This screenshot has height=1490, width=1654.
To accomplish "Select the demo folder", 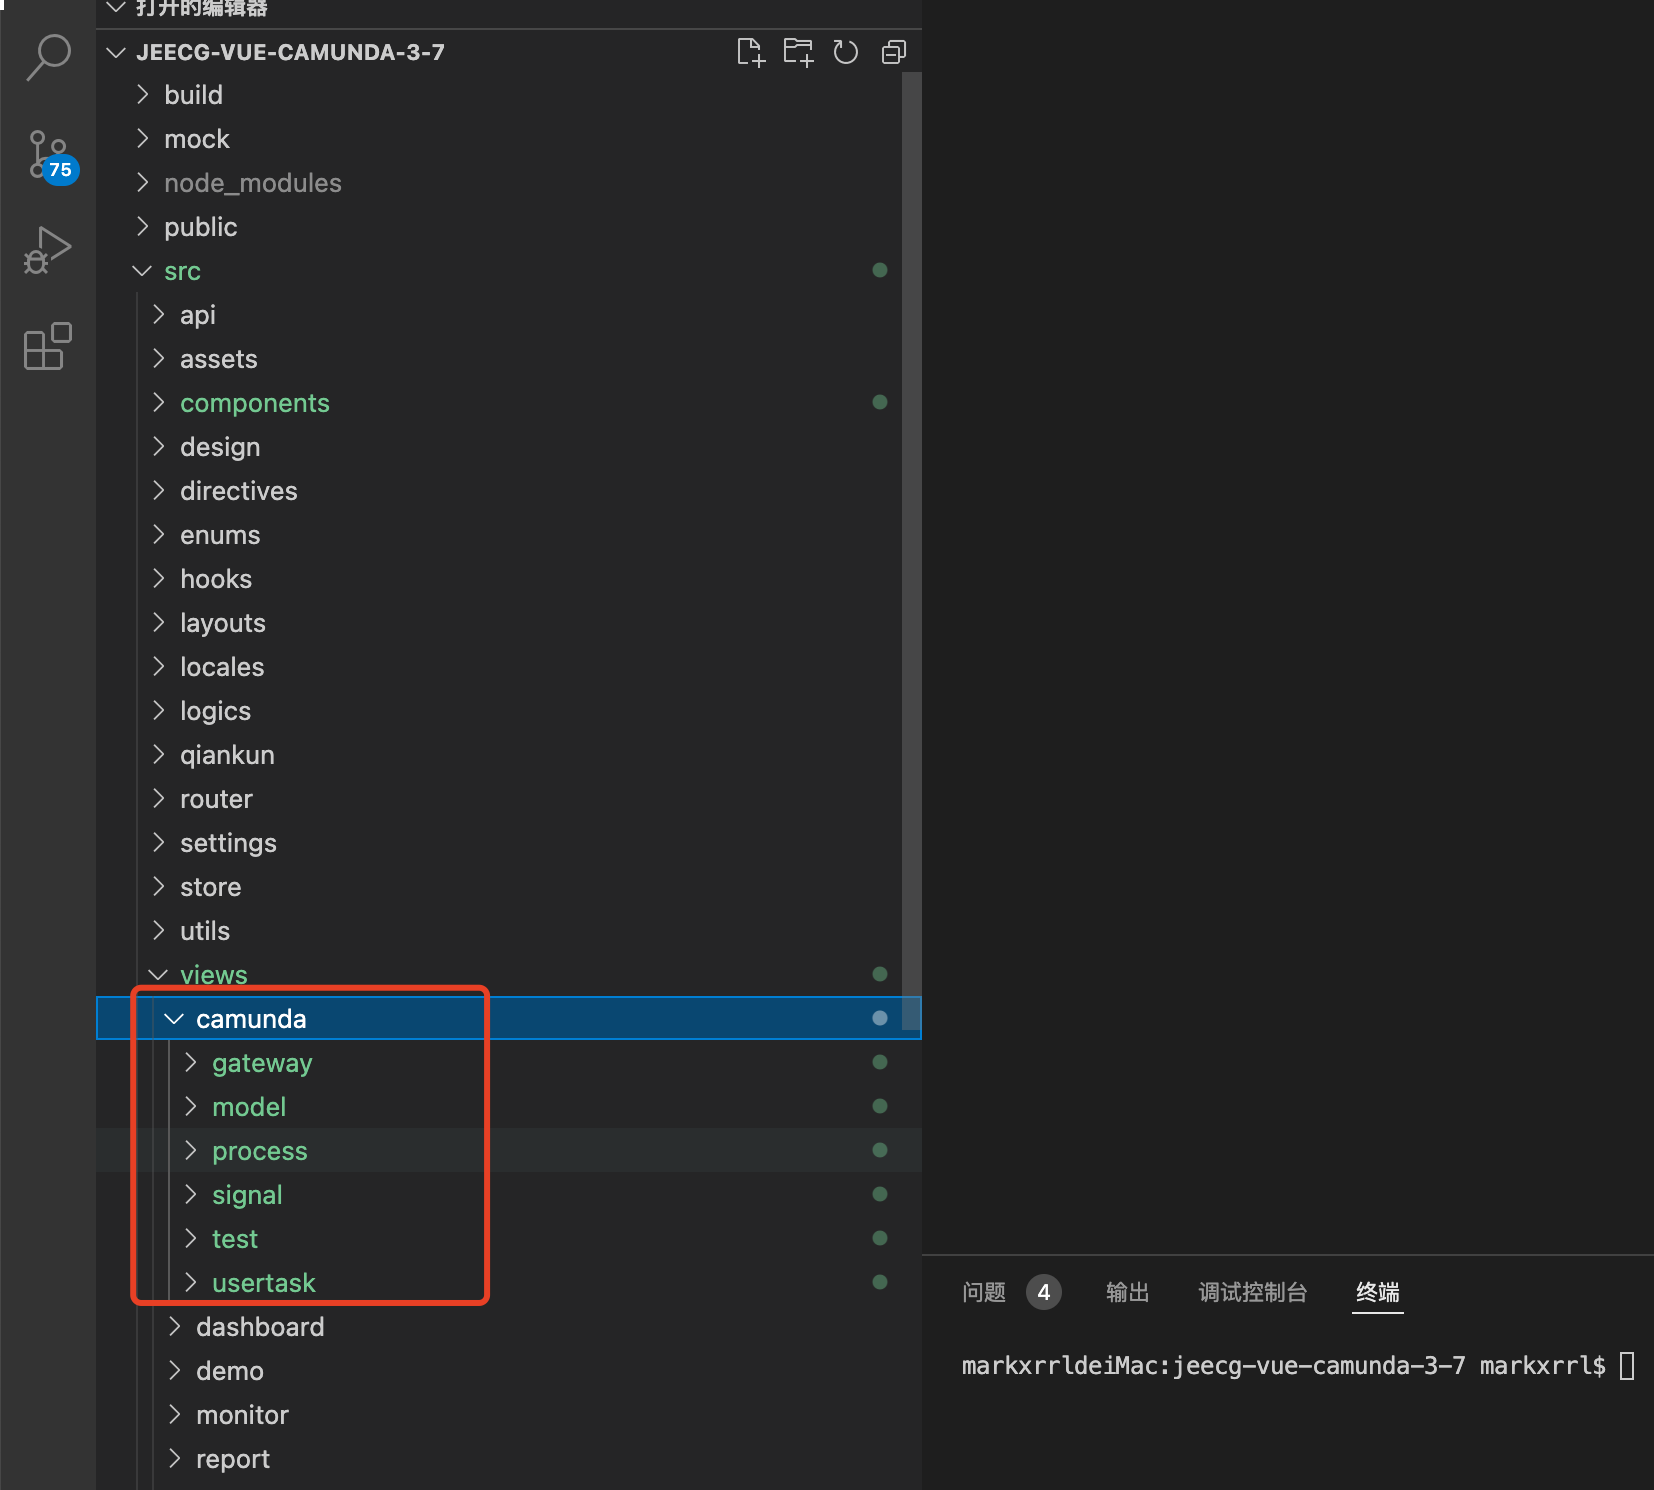I will [508, 1371].
